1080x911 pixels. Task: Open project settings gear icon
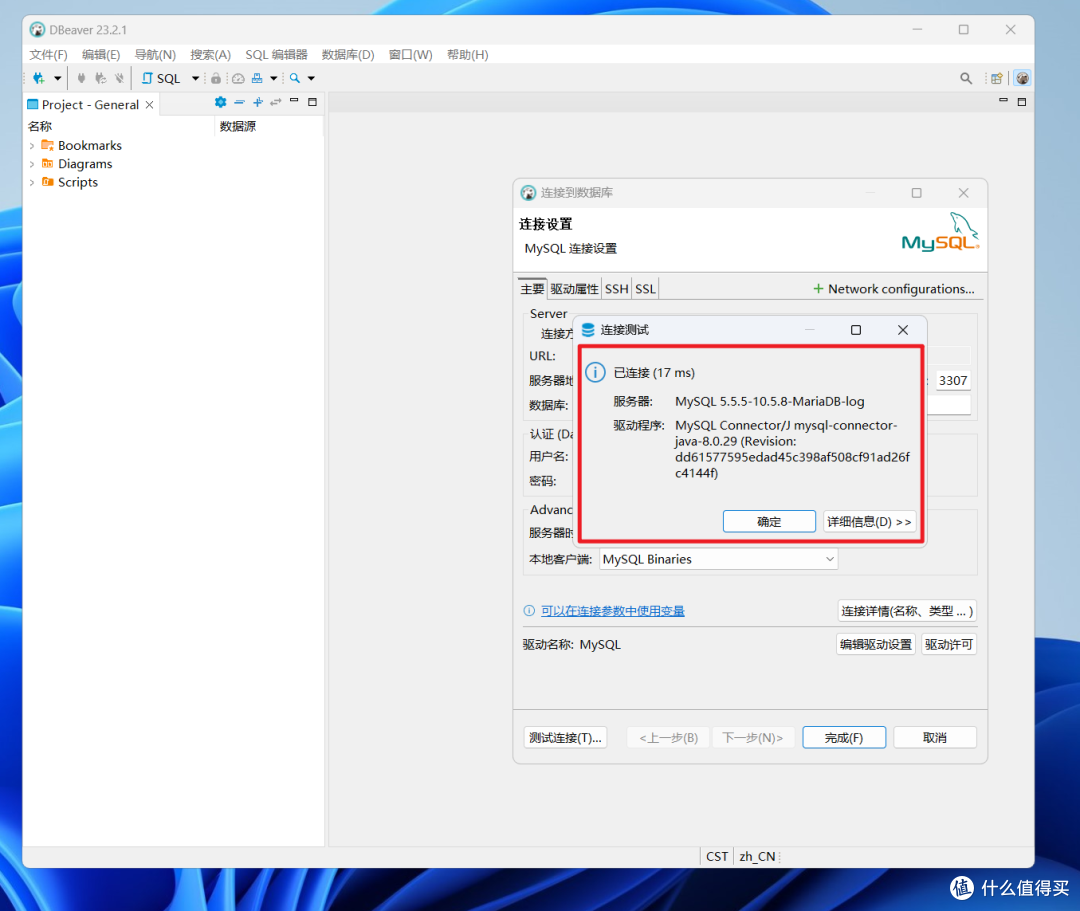221,102
